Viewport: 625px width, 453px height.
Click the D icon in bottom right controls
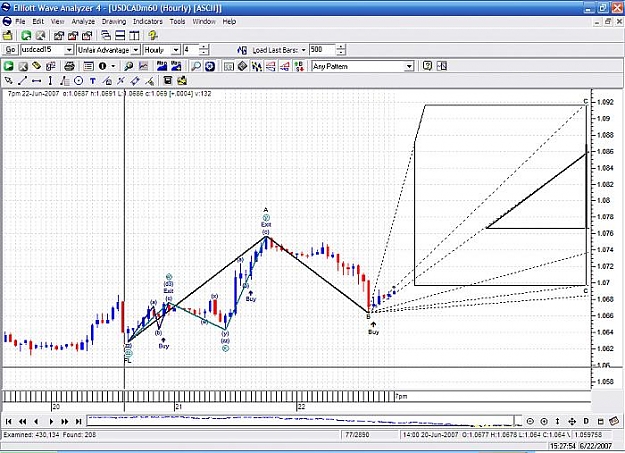pos(586,421)
